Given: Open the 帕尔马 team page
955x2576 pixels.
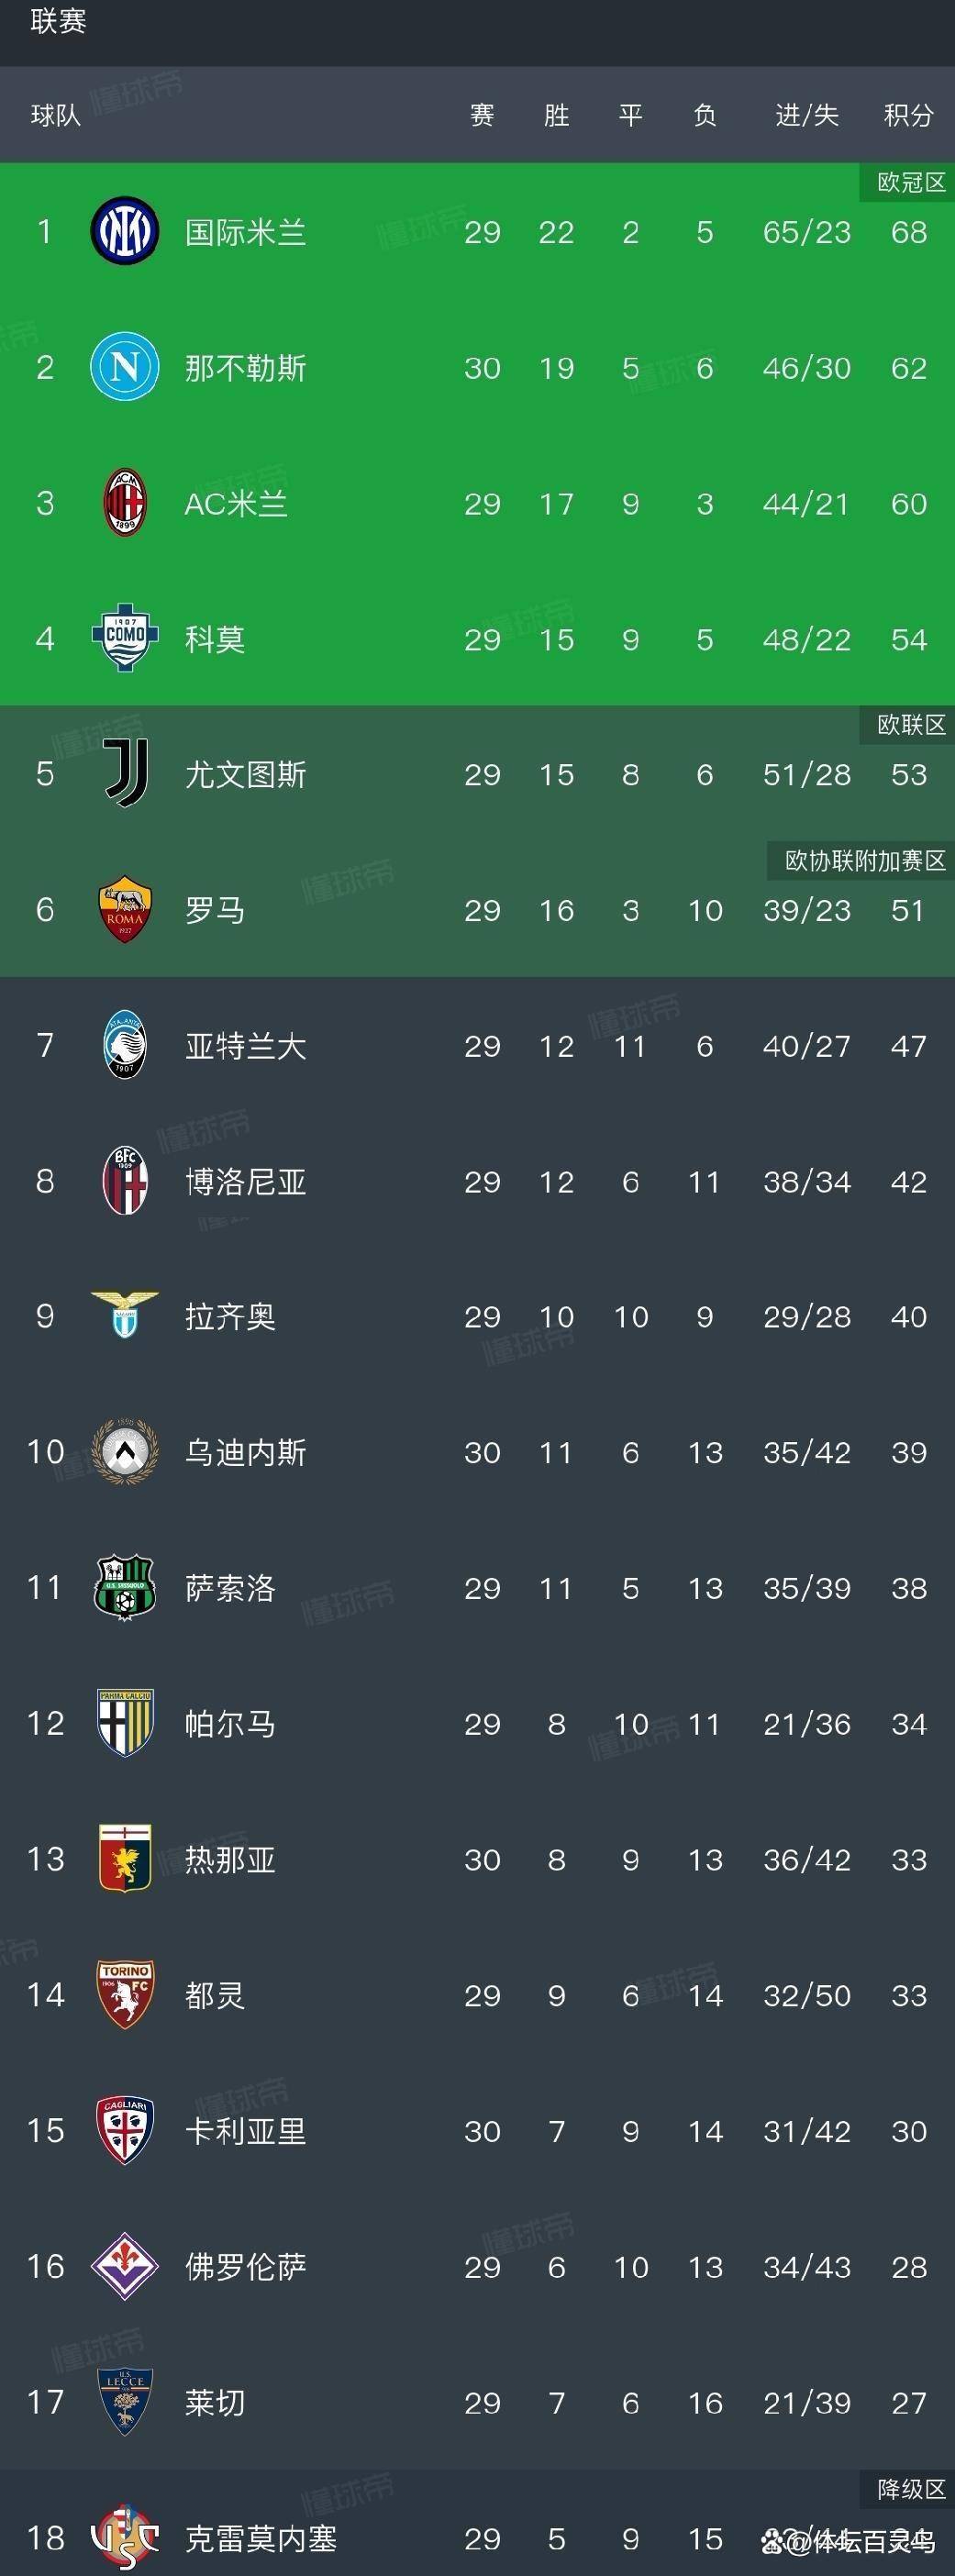Looking at the screenshot, I should [228, 1723].
